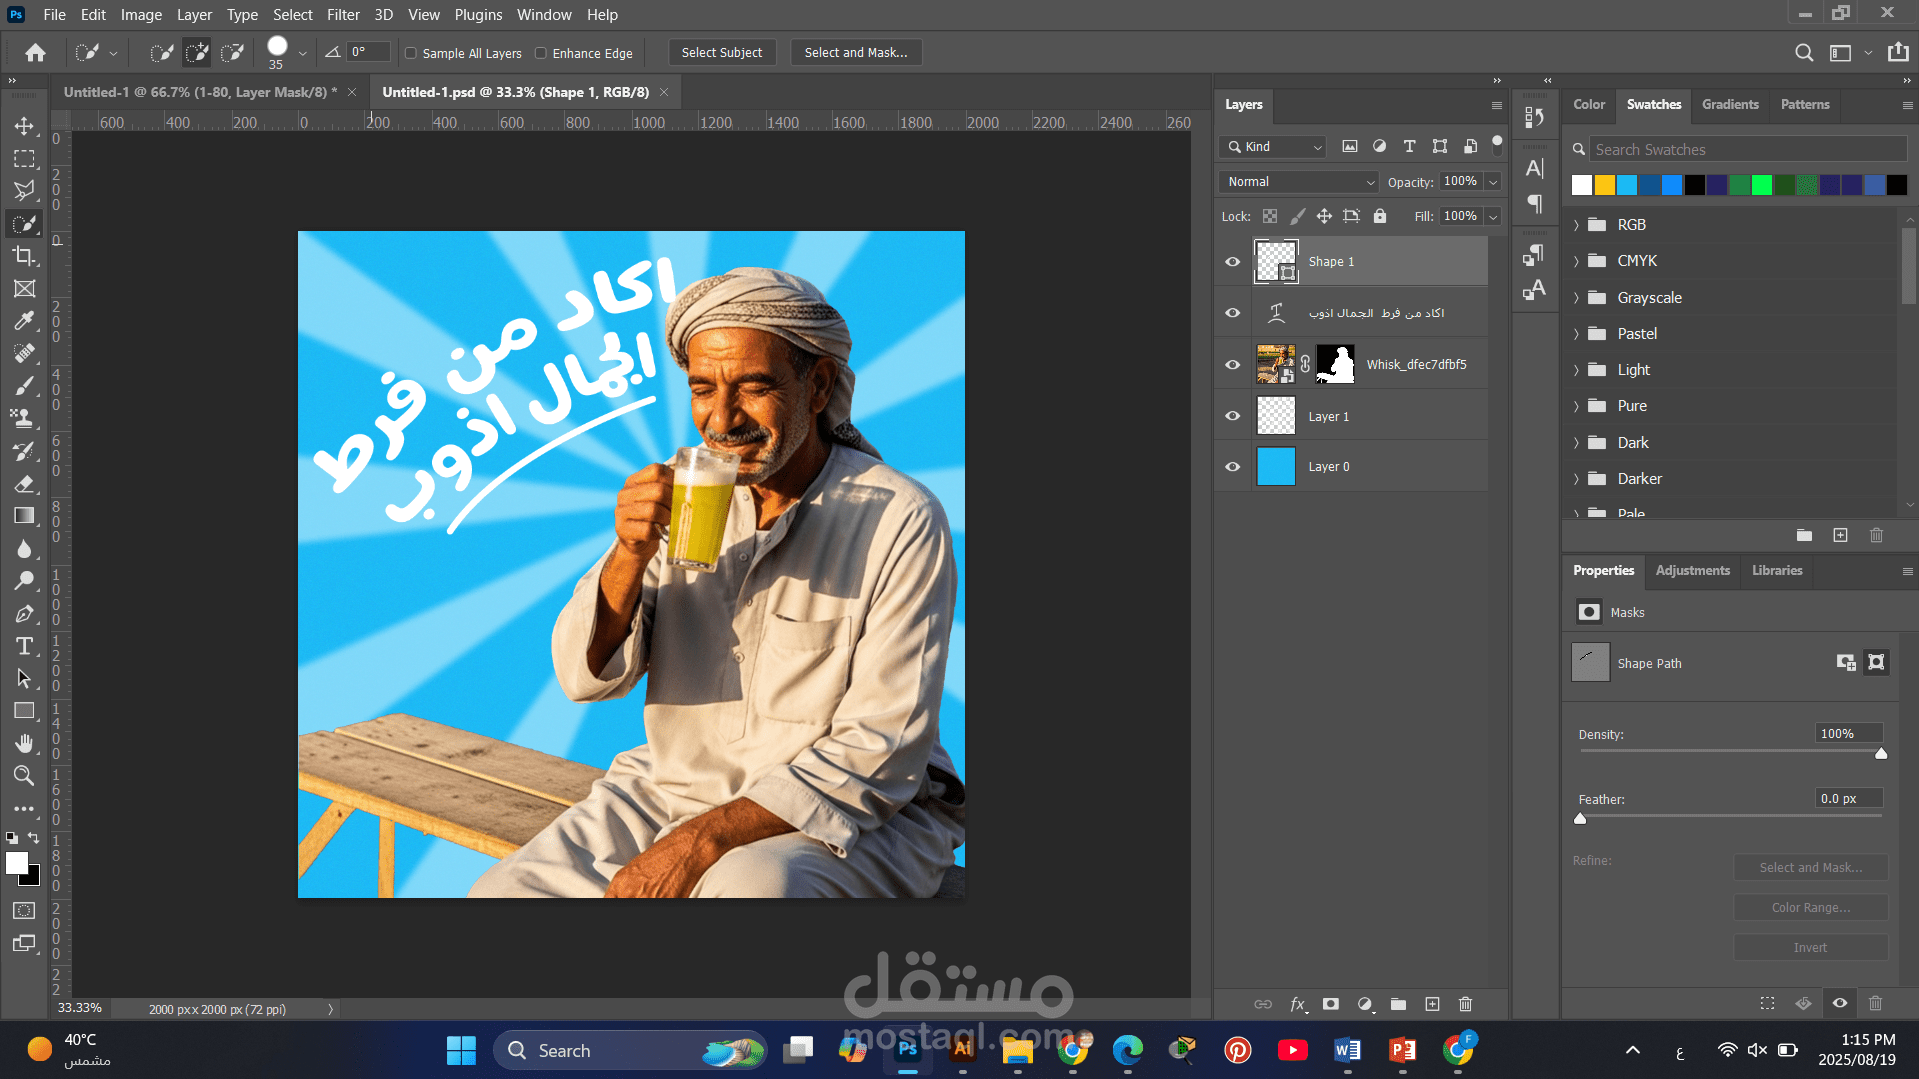Expand the CMYK swatch group
Screen dimensions: 1919x1079
click(x=1576, y=261)
